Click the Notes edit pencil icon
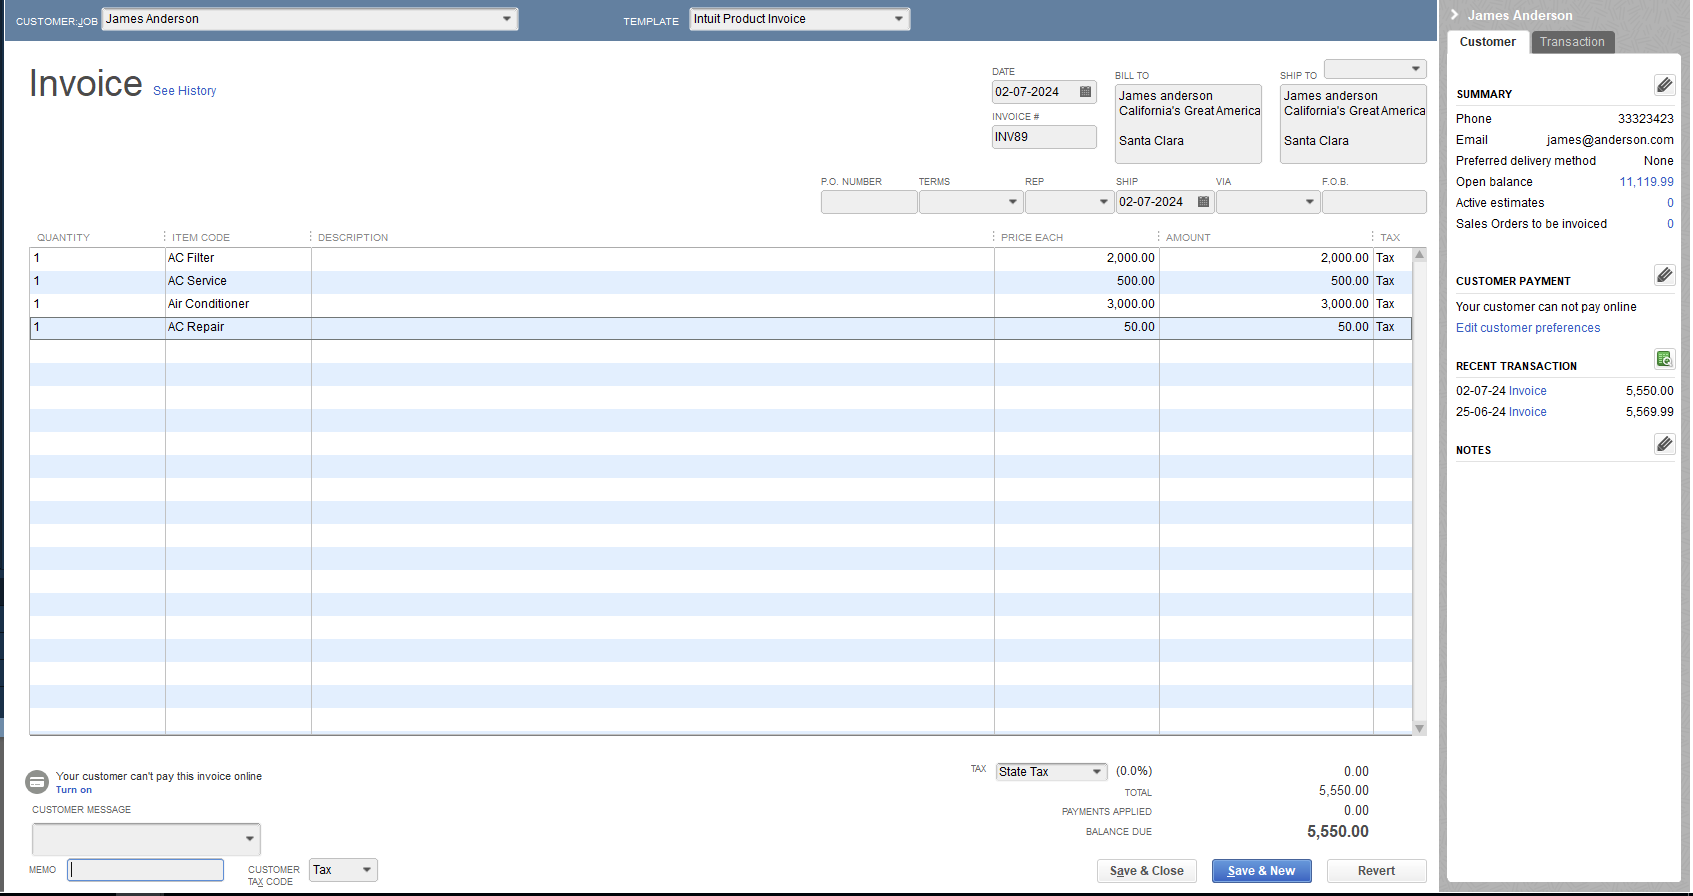This screenshot has height=896, width=1693. click(1664, 444)
